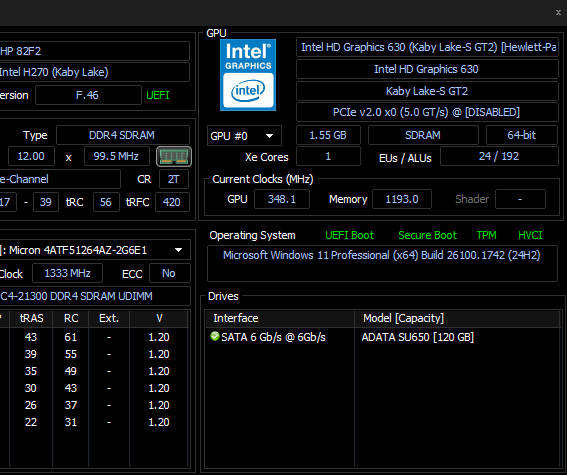
Task: Select the timing row with tRAS 43
Action: pos(94,337)
